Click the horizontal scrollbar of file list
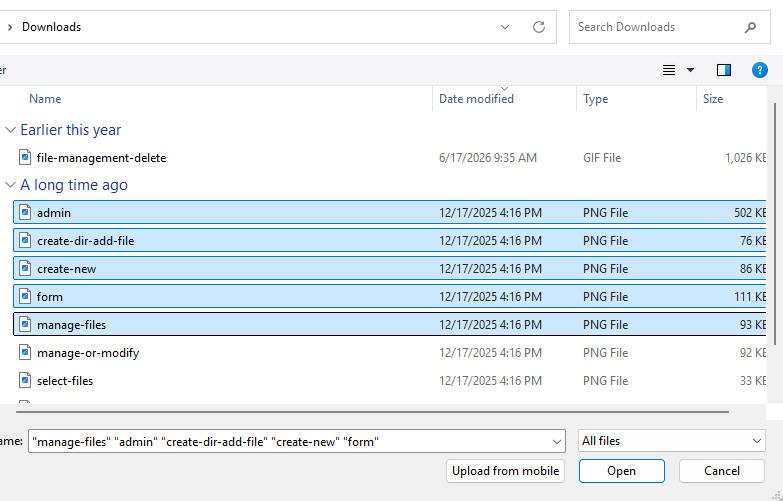The width and height of the screenshot is (783, 501). (x=372, y=412)
